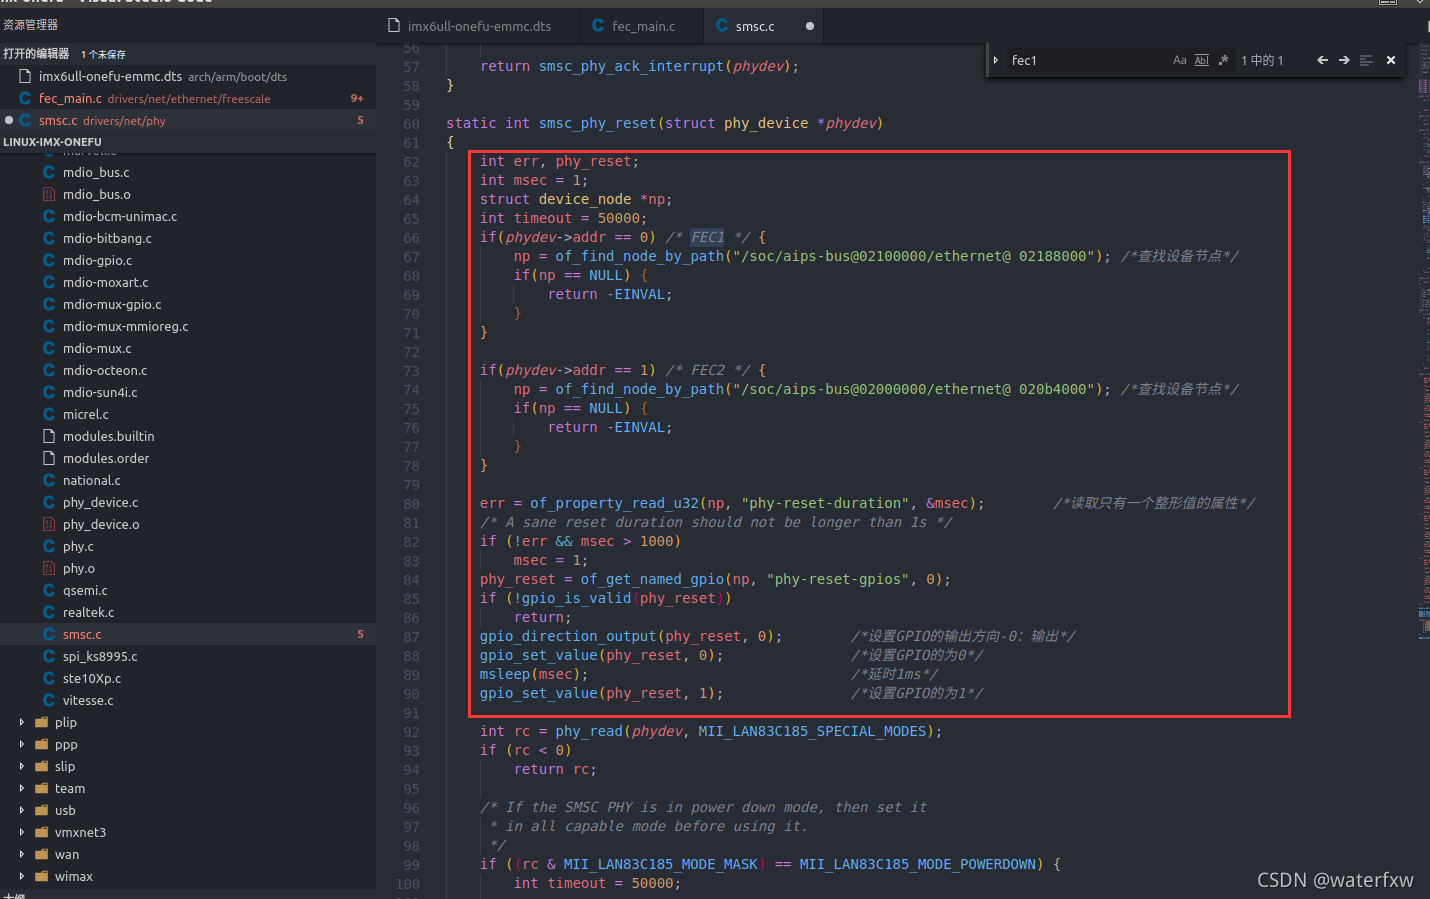Open mdio-mux-mmioreg.c file
1430x899 pixels.
pos(188,326)
